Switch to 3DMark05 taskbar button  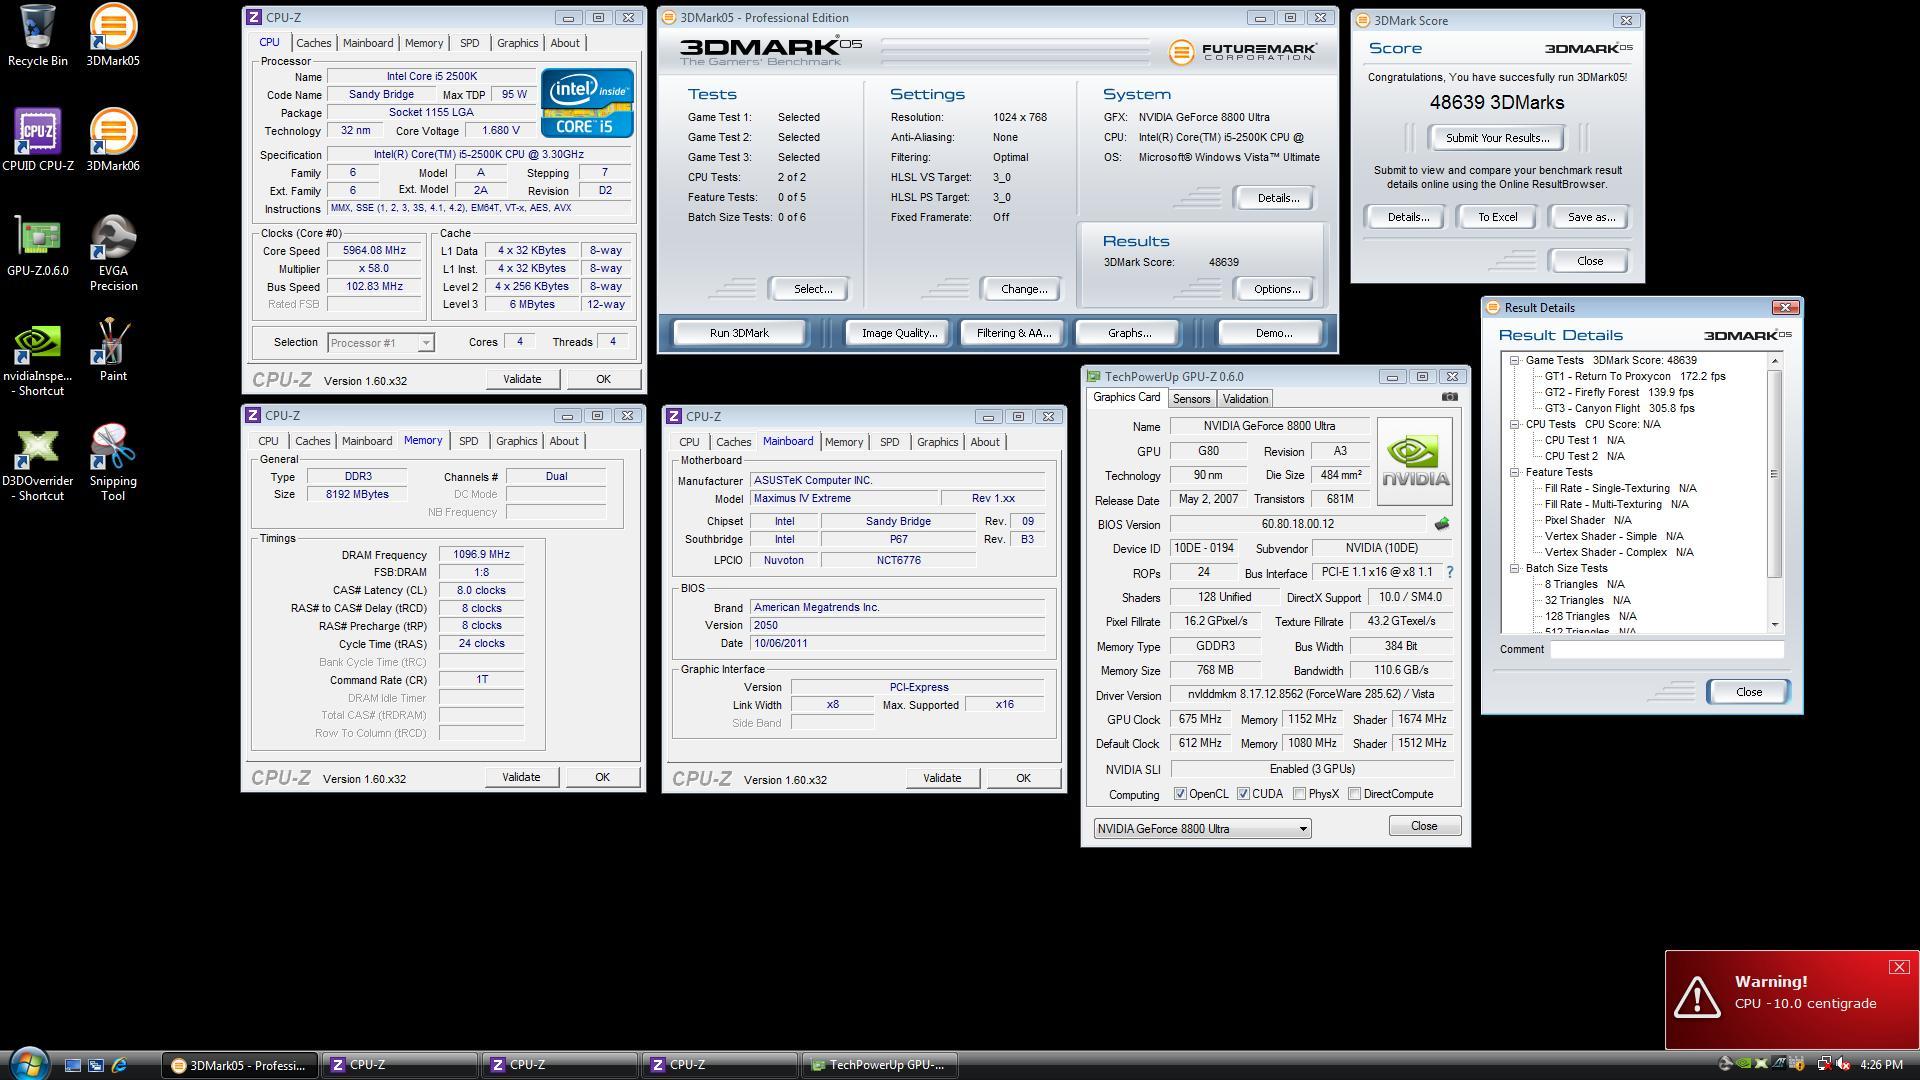(240, 1065)
